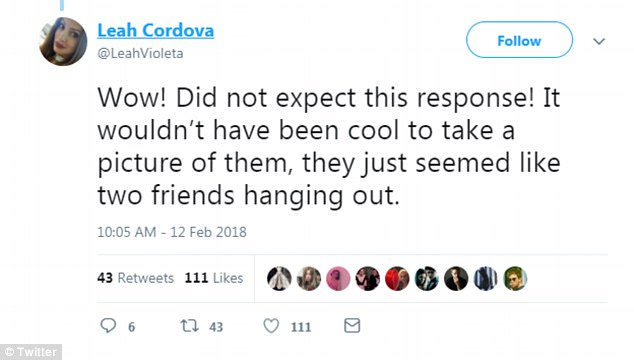
Task: Click the Follow button
Action: click(x=519, y=40)
